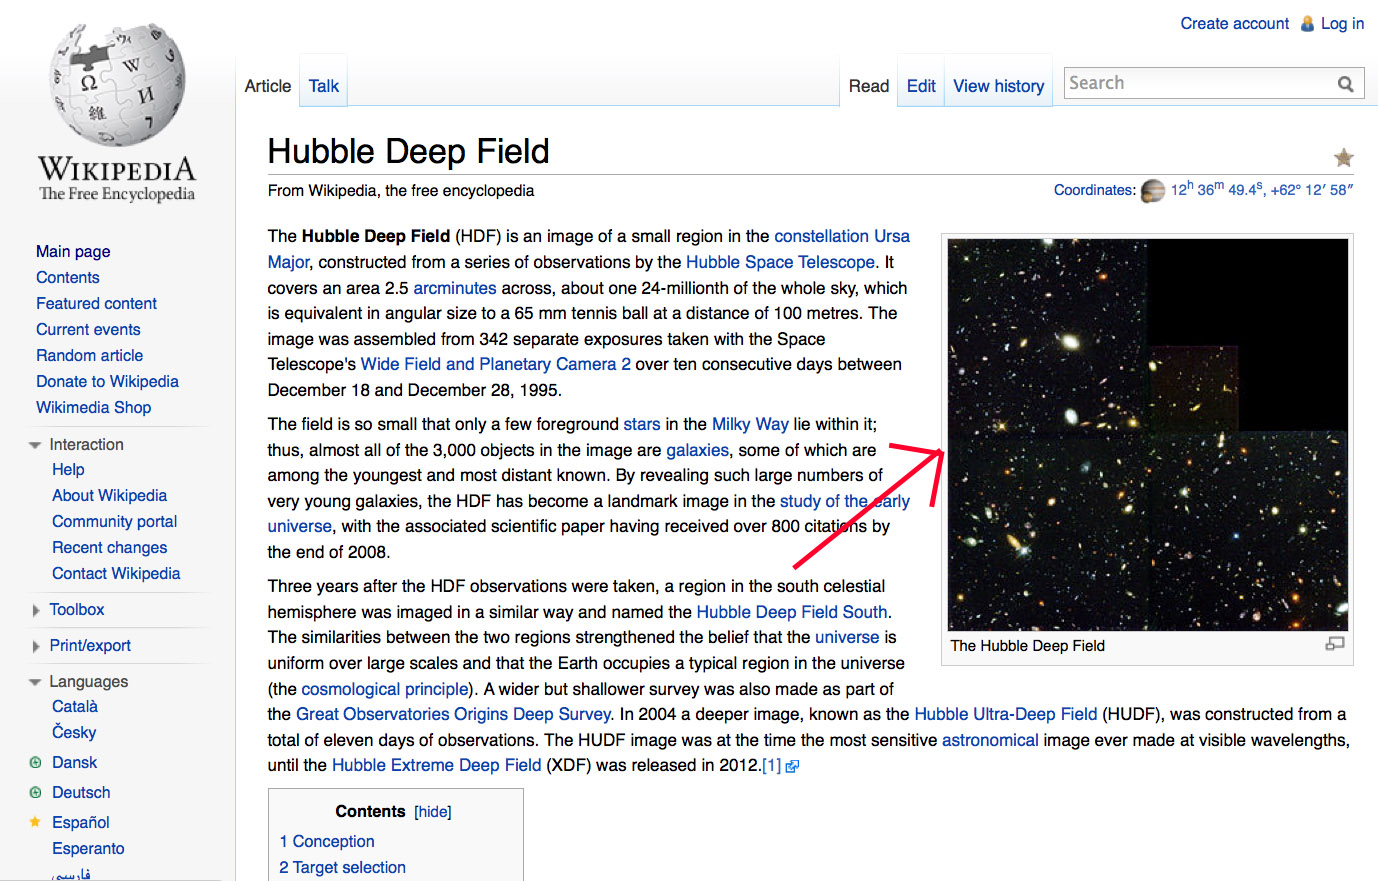
Task: Open Donate to Wikipedia link
Action: [107, 381]
